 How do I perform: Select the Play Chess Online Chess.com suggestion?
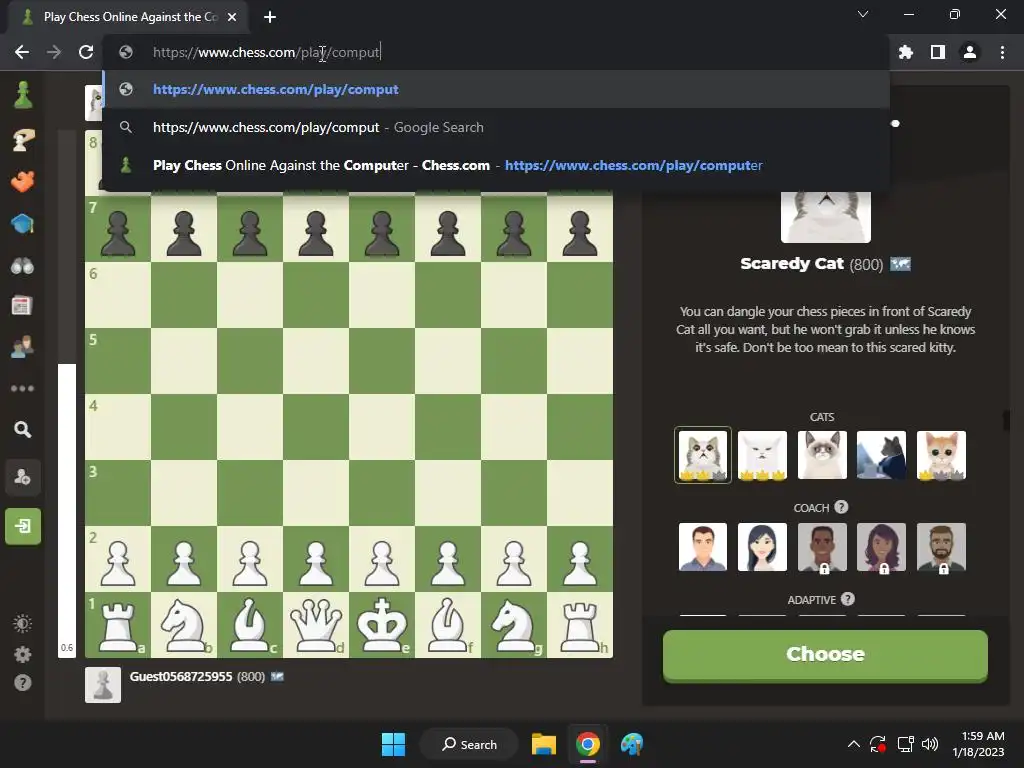click(x=496, y=165)
